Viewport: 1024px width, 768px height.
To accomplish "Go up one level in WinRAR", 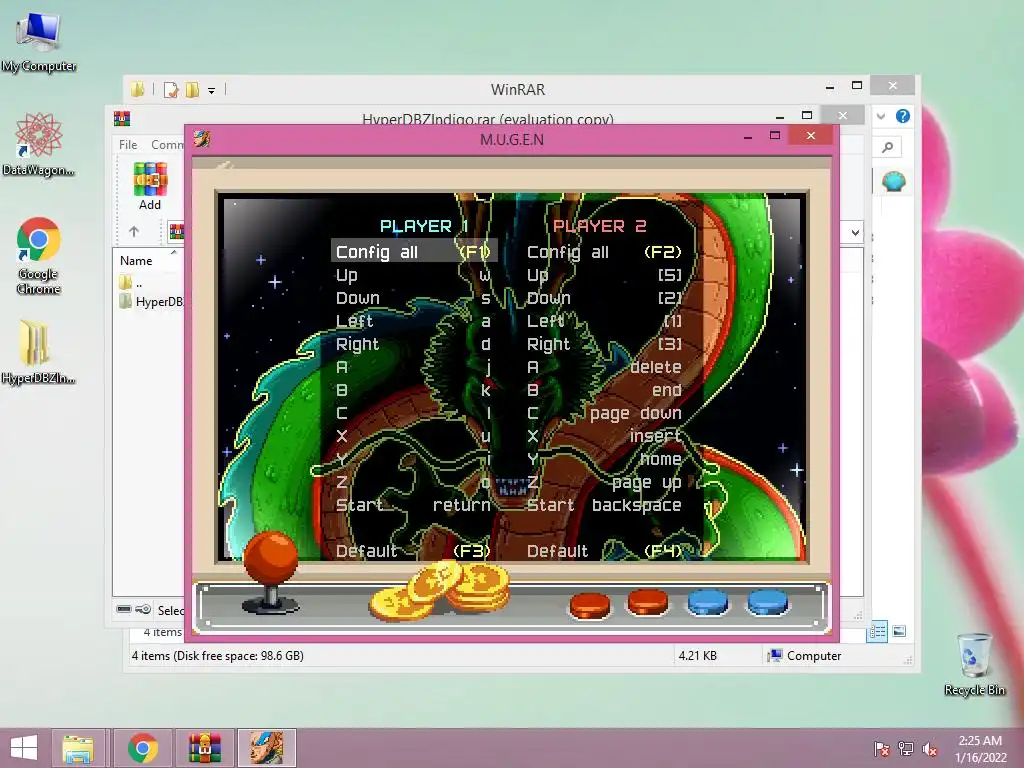I will tap(134, 231).
